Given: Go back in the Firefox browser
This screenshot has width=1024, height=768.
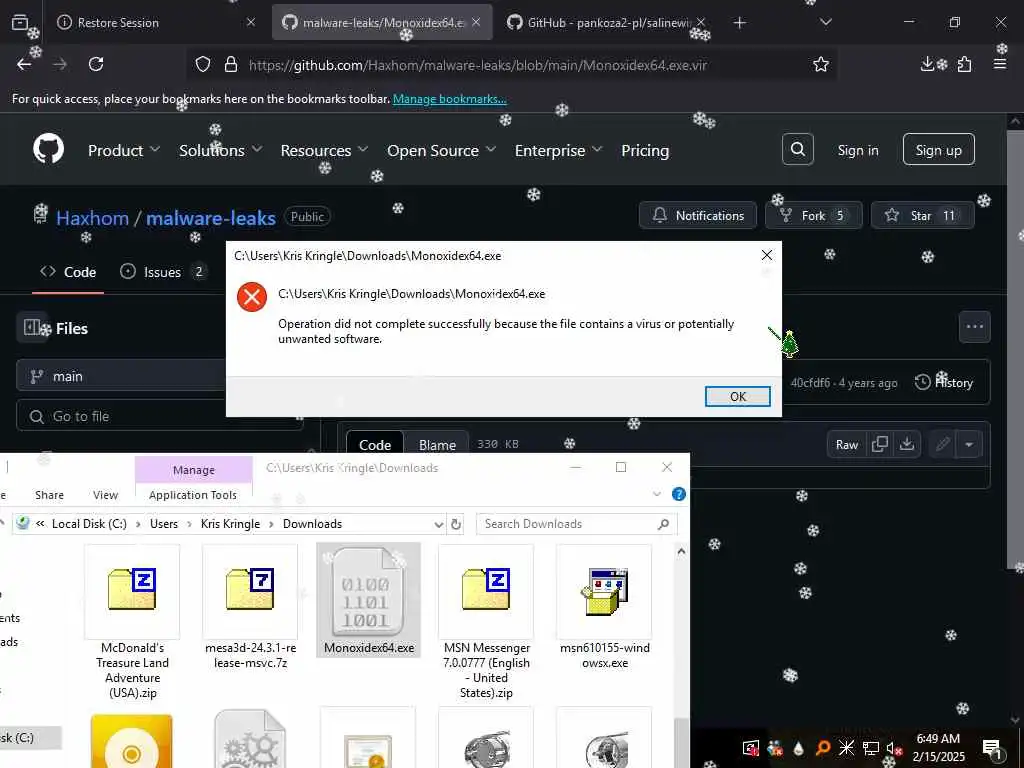Looking at the screenshot, I should pos(24,64).
